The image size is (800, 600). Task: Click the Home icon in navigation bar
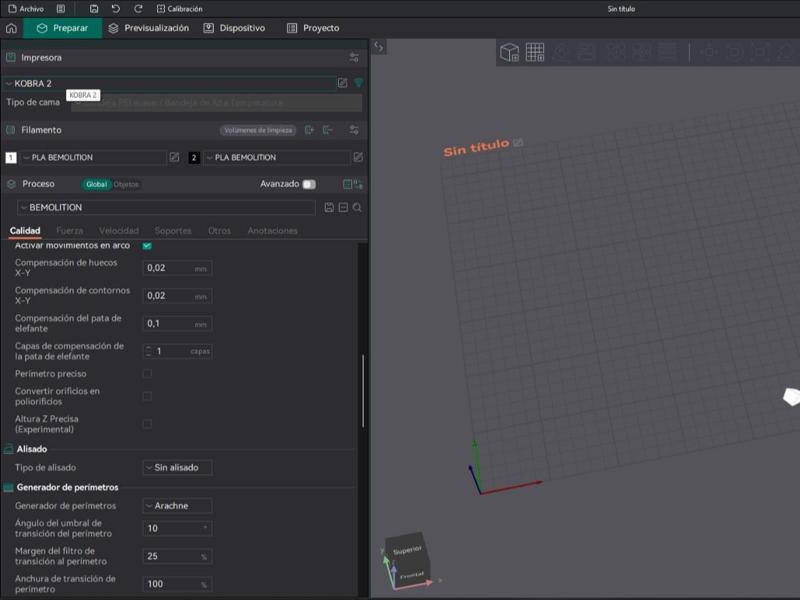[x=11, y=28]
